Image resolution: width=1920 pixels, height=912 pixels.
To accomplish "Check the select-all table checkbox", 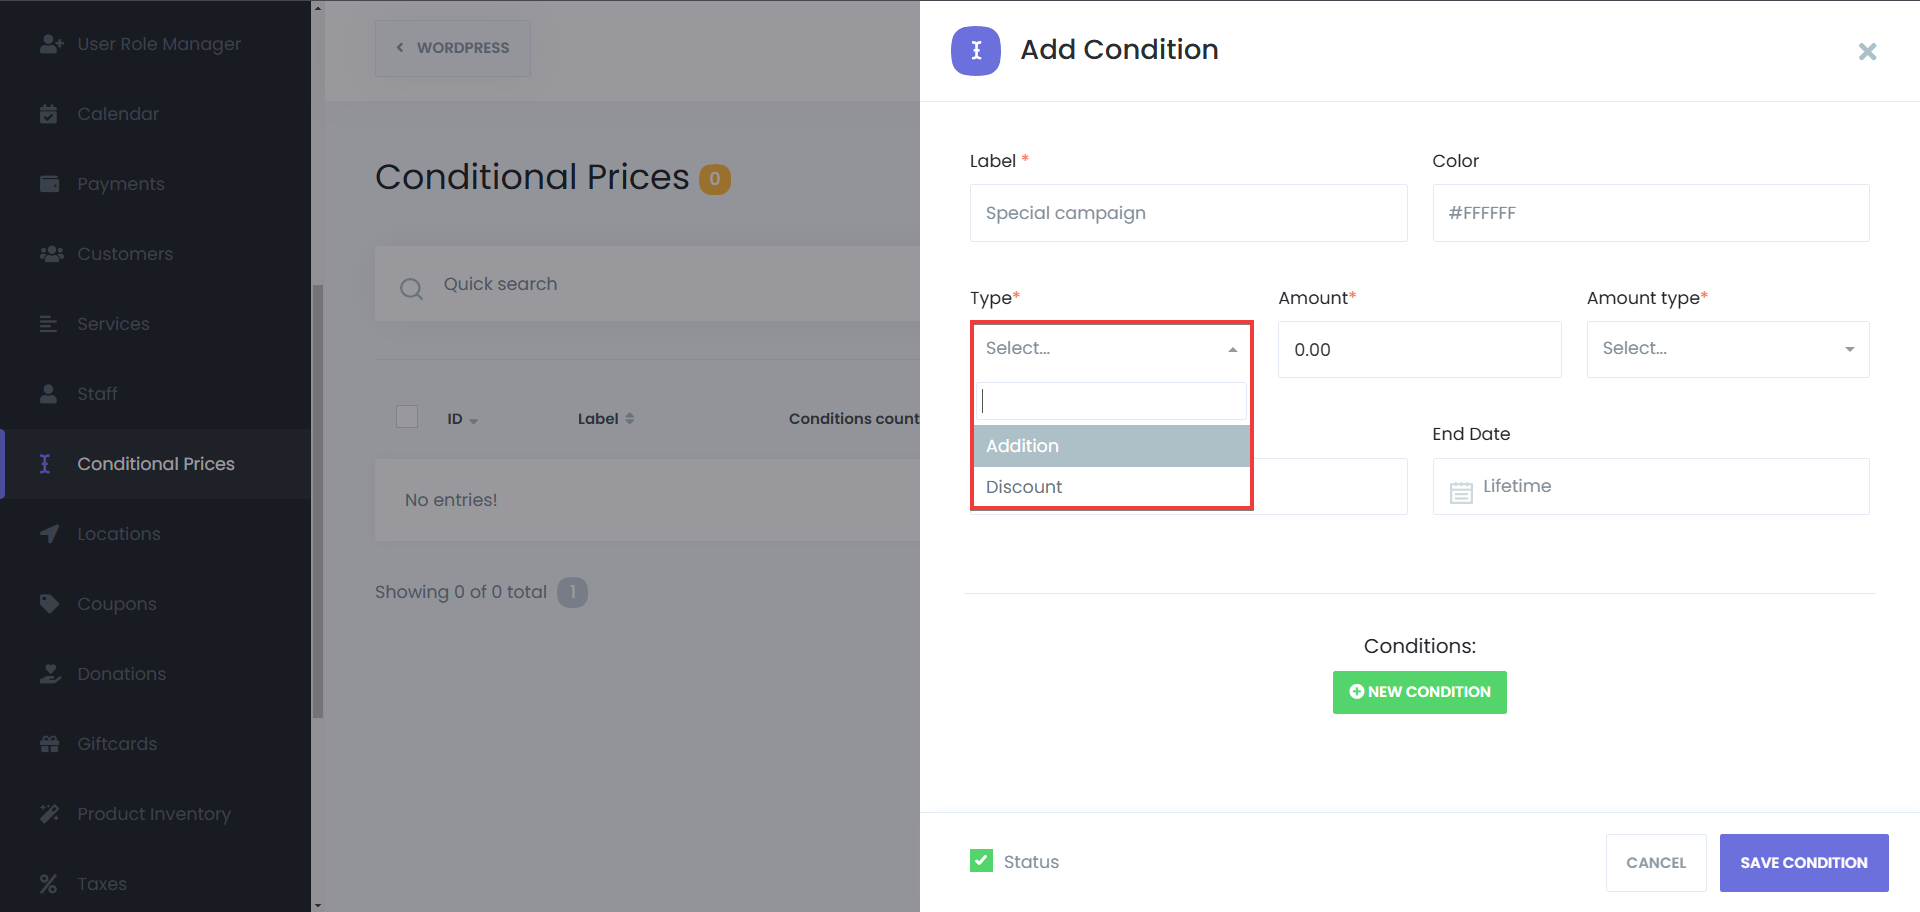I will click(407, 417).
